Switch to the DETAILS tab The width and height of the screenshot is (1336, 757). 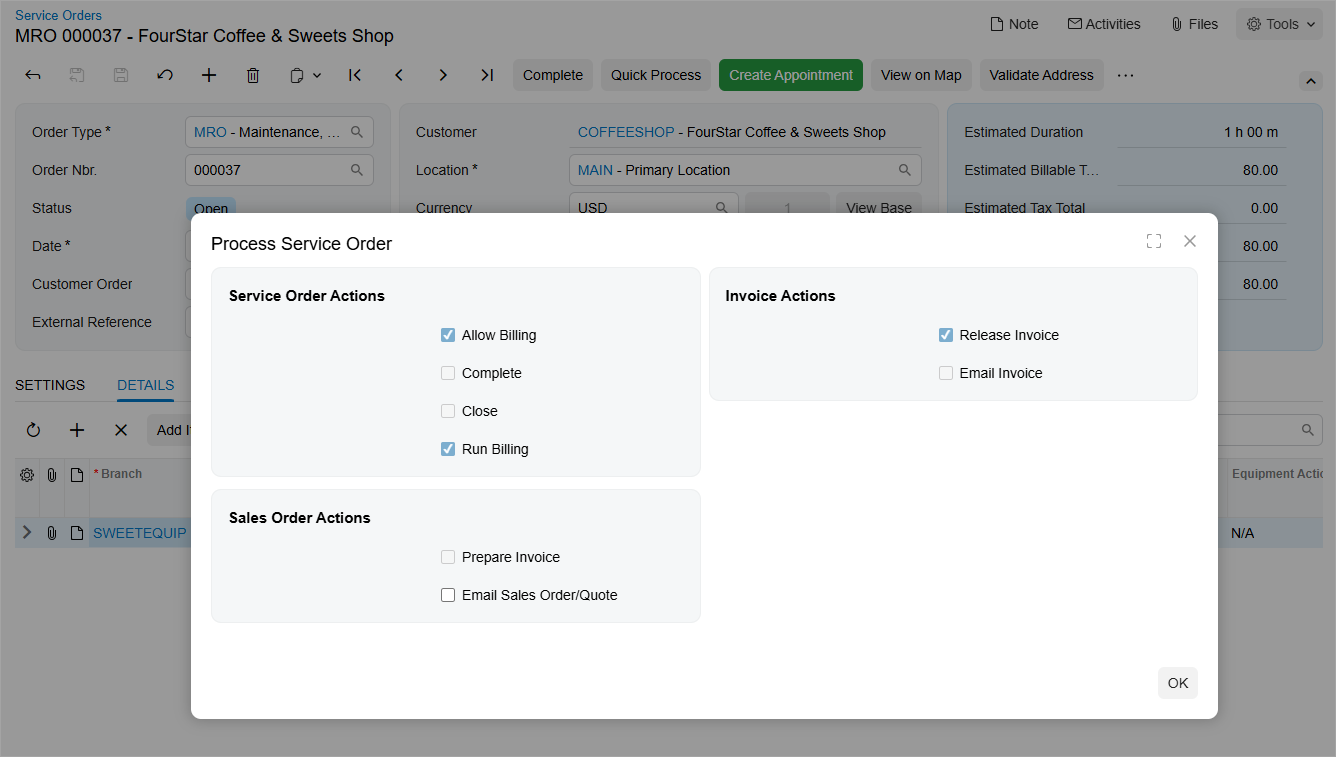pos(146,385)
